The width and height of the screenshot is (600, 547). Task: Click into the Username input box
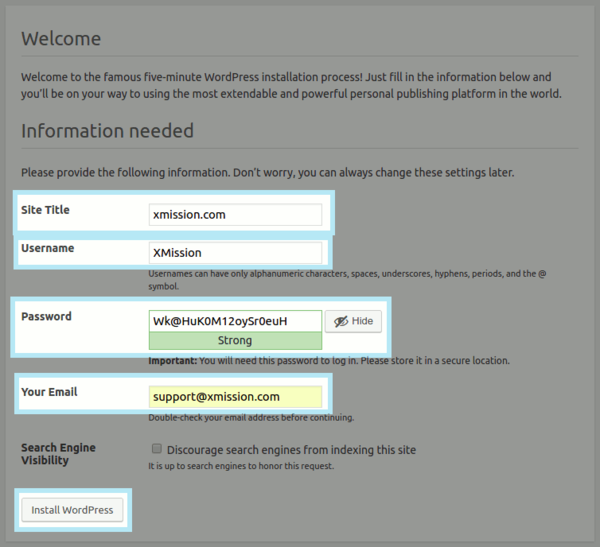click(x=235, y=253)
